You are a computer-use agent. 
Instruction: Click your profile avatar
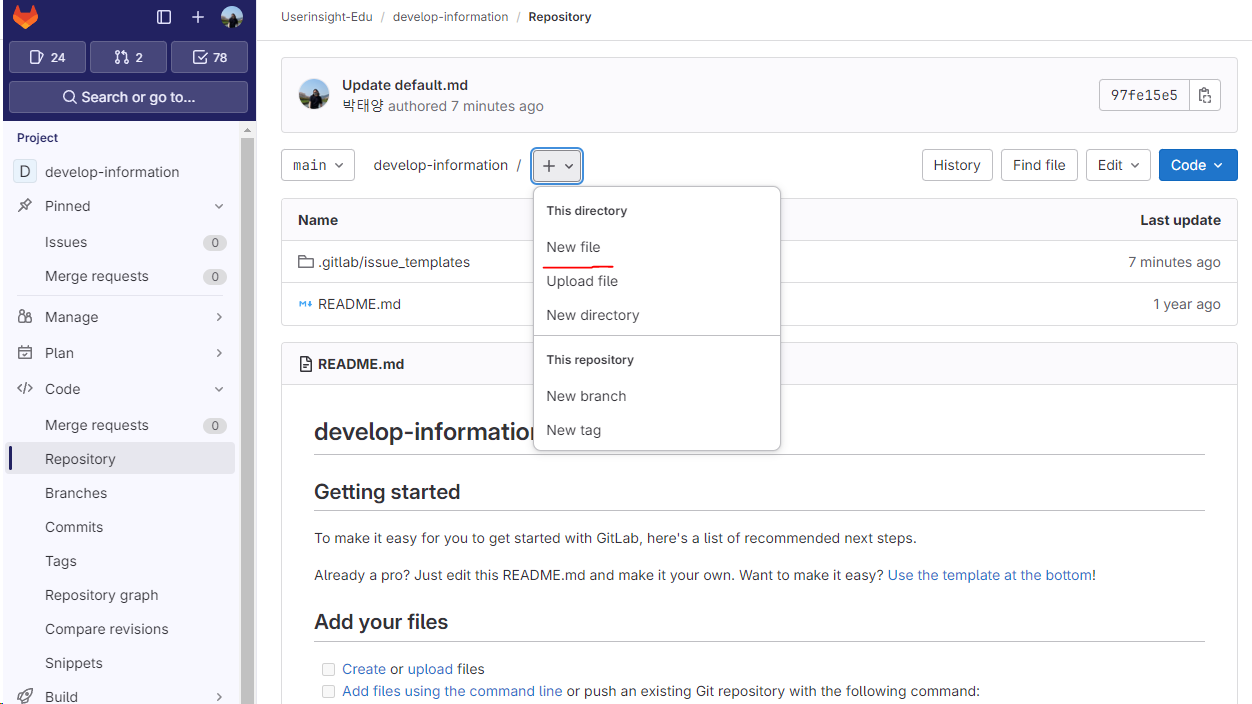231,16
